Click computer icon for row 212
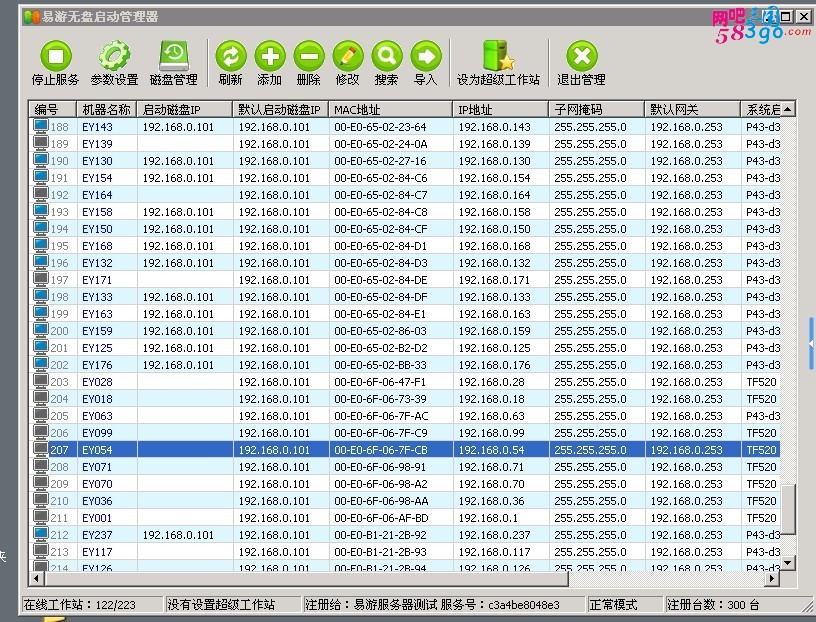 tap(41, 535)
